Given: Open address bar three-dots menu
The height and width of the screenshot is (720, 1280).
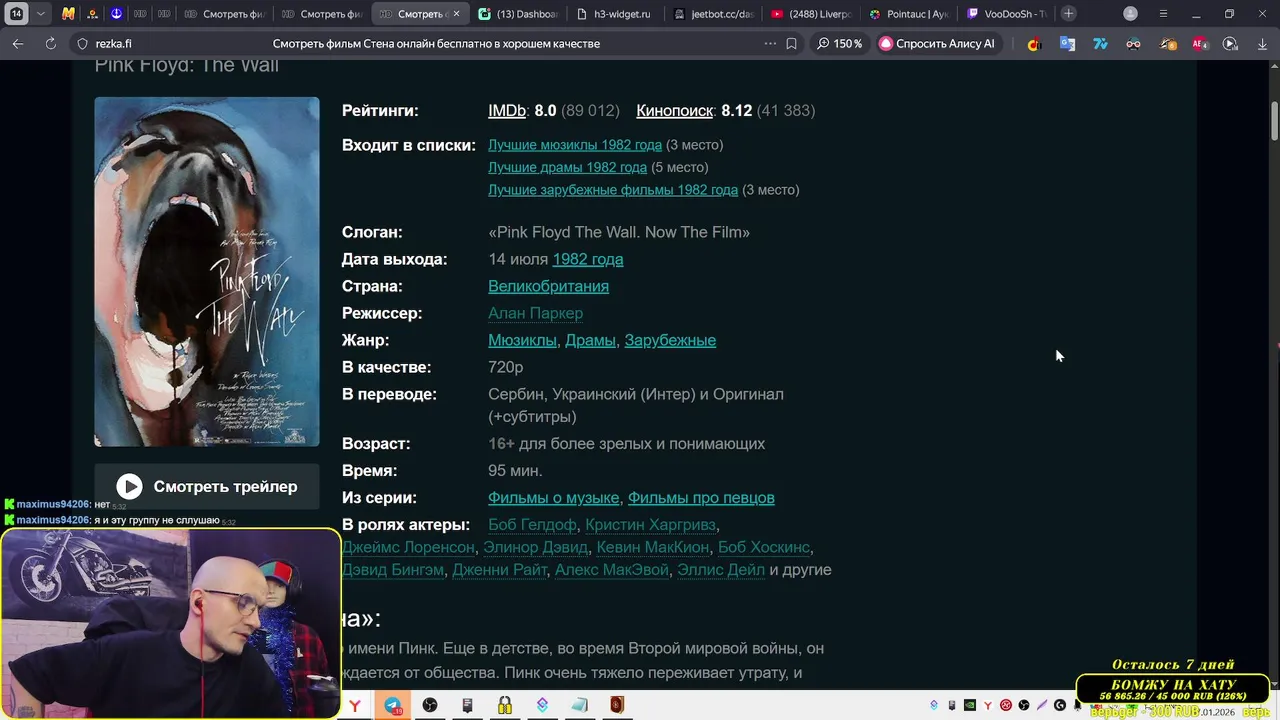Looking at the screenshot, I should (770, 44).
